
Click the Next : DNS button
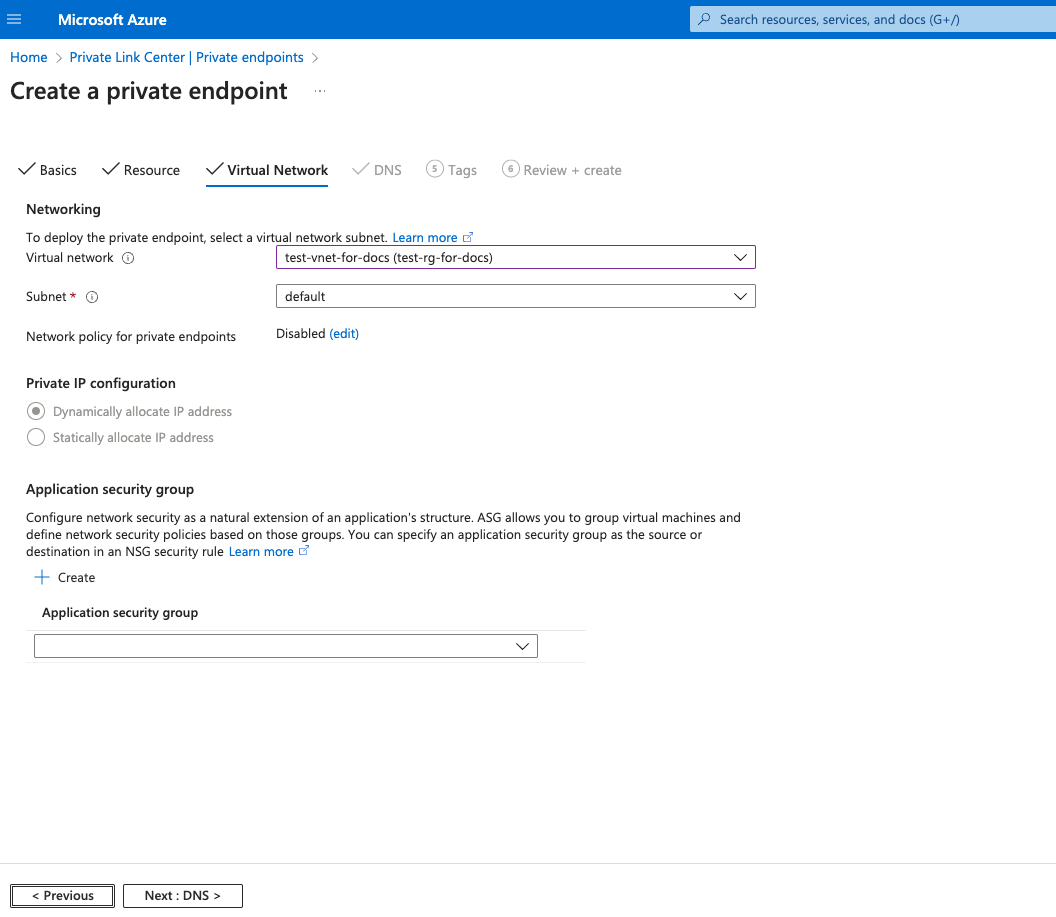(x=182, y=895)
